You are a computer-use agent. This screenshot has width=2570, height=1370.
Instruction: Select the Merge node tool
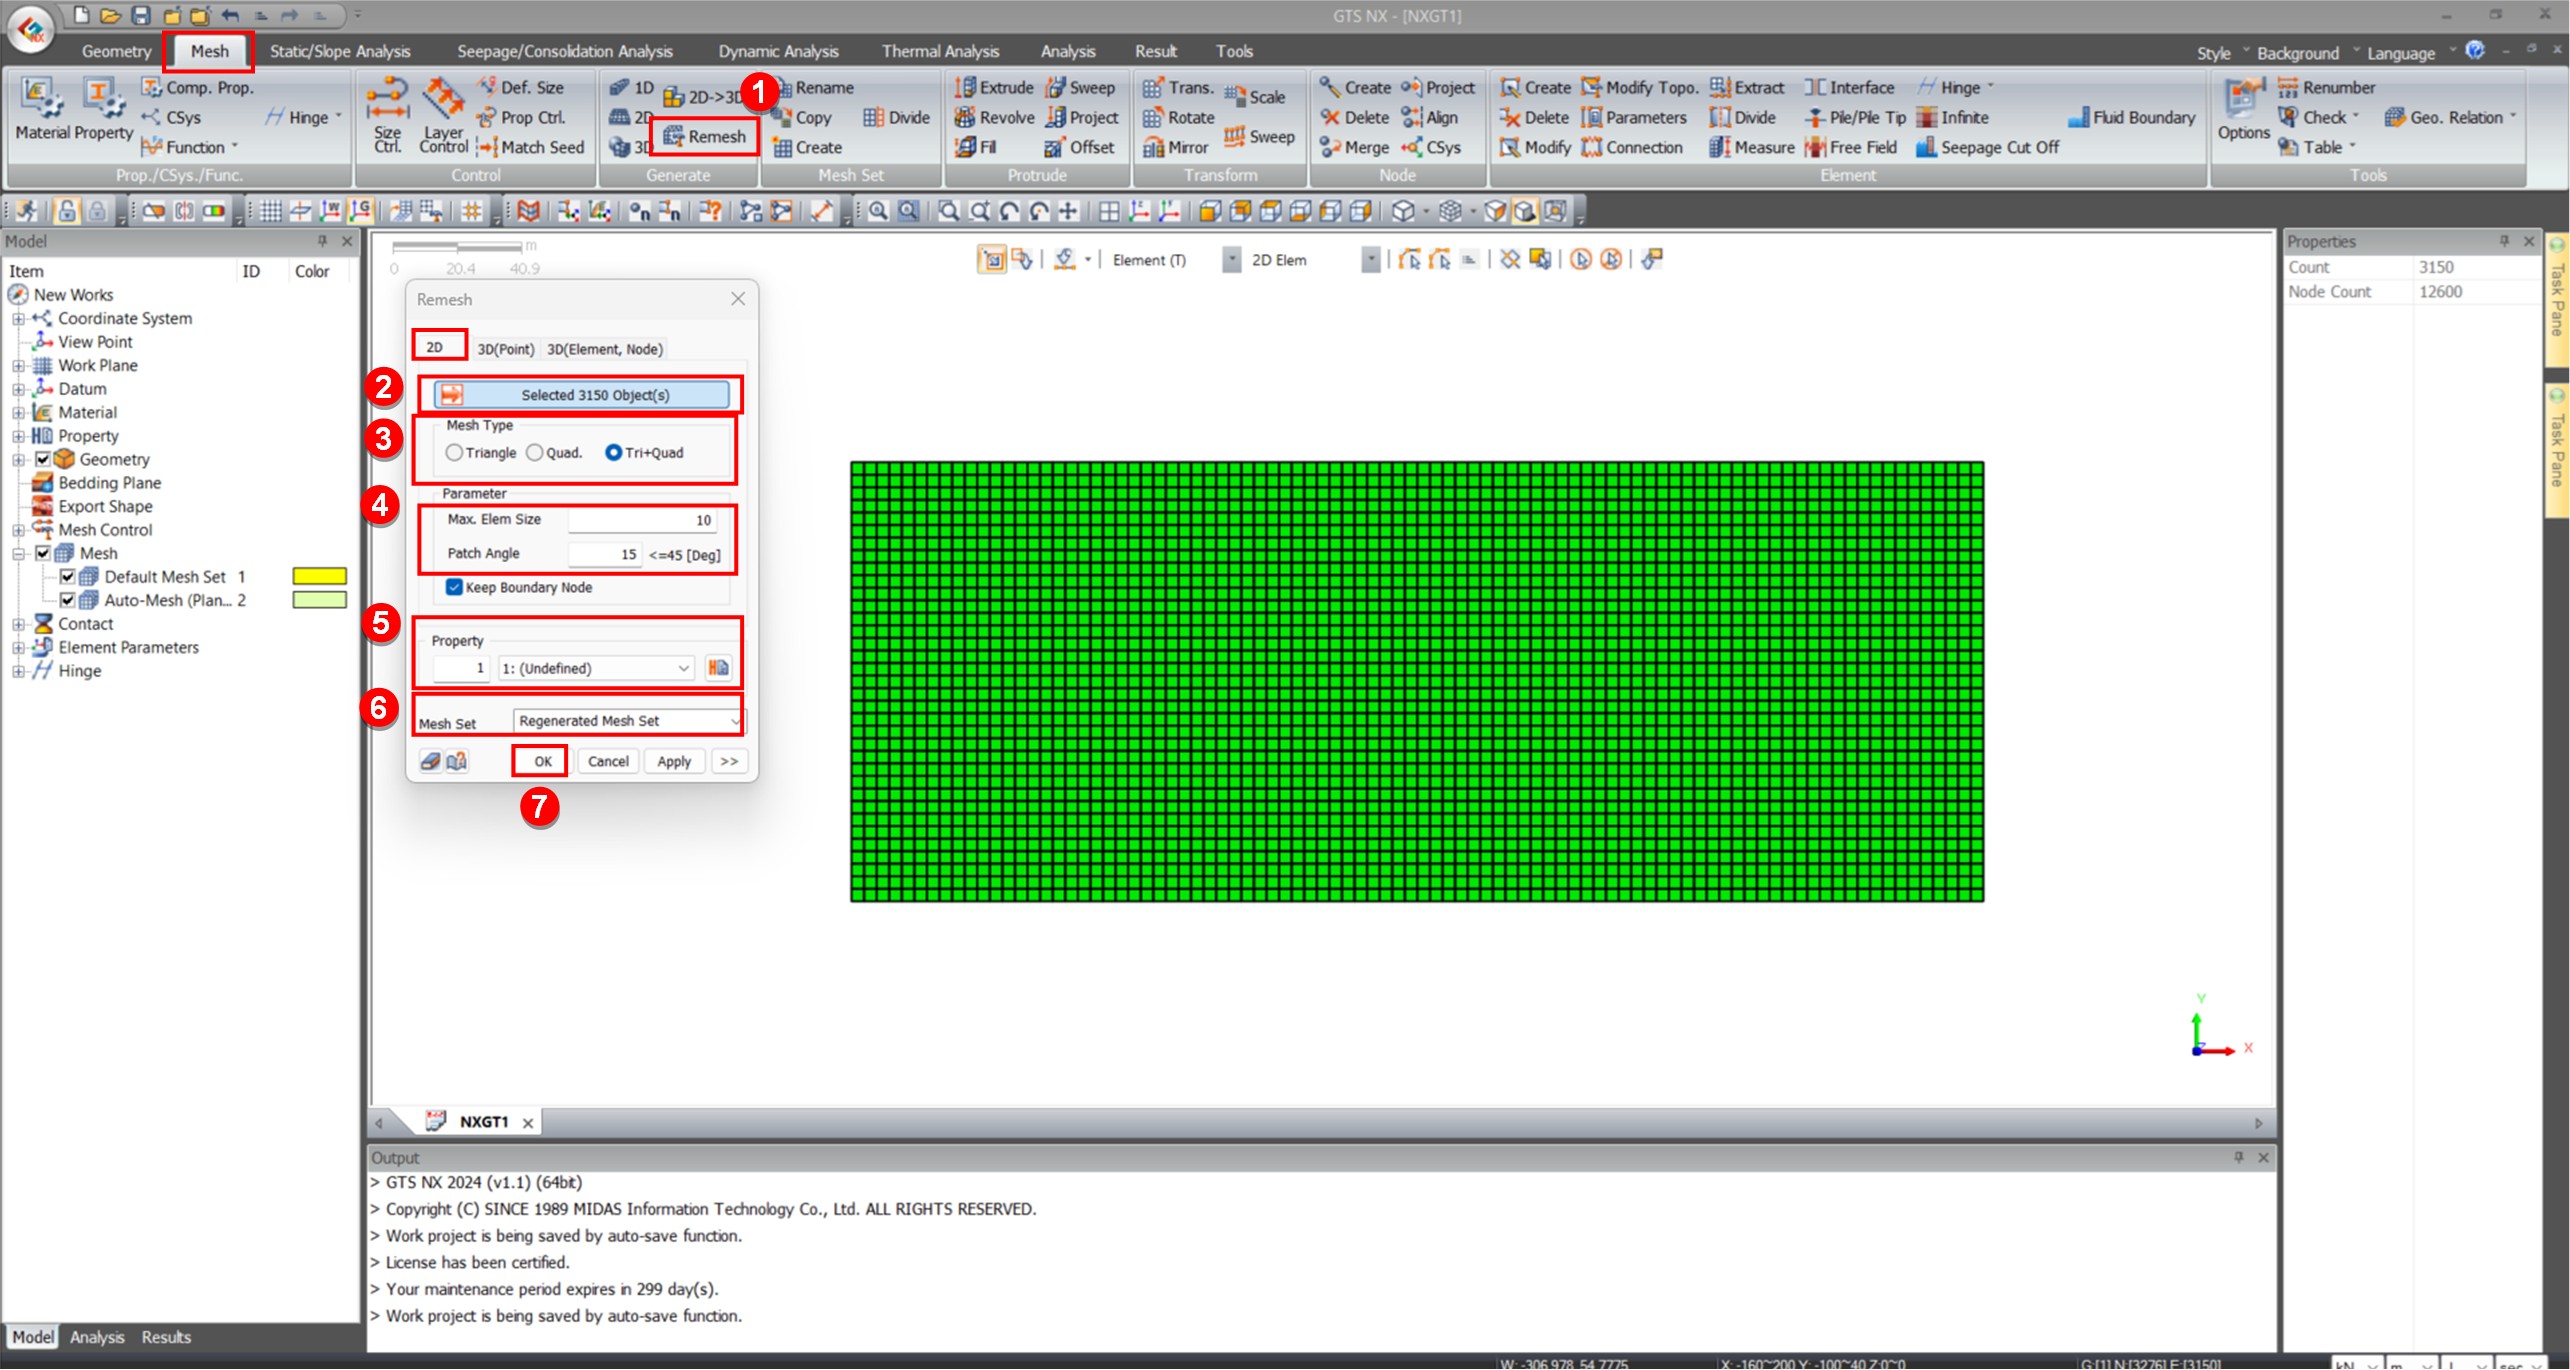click(x=1355, y=147)
